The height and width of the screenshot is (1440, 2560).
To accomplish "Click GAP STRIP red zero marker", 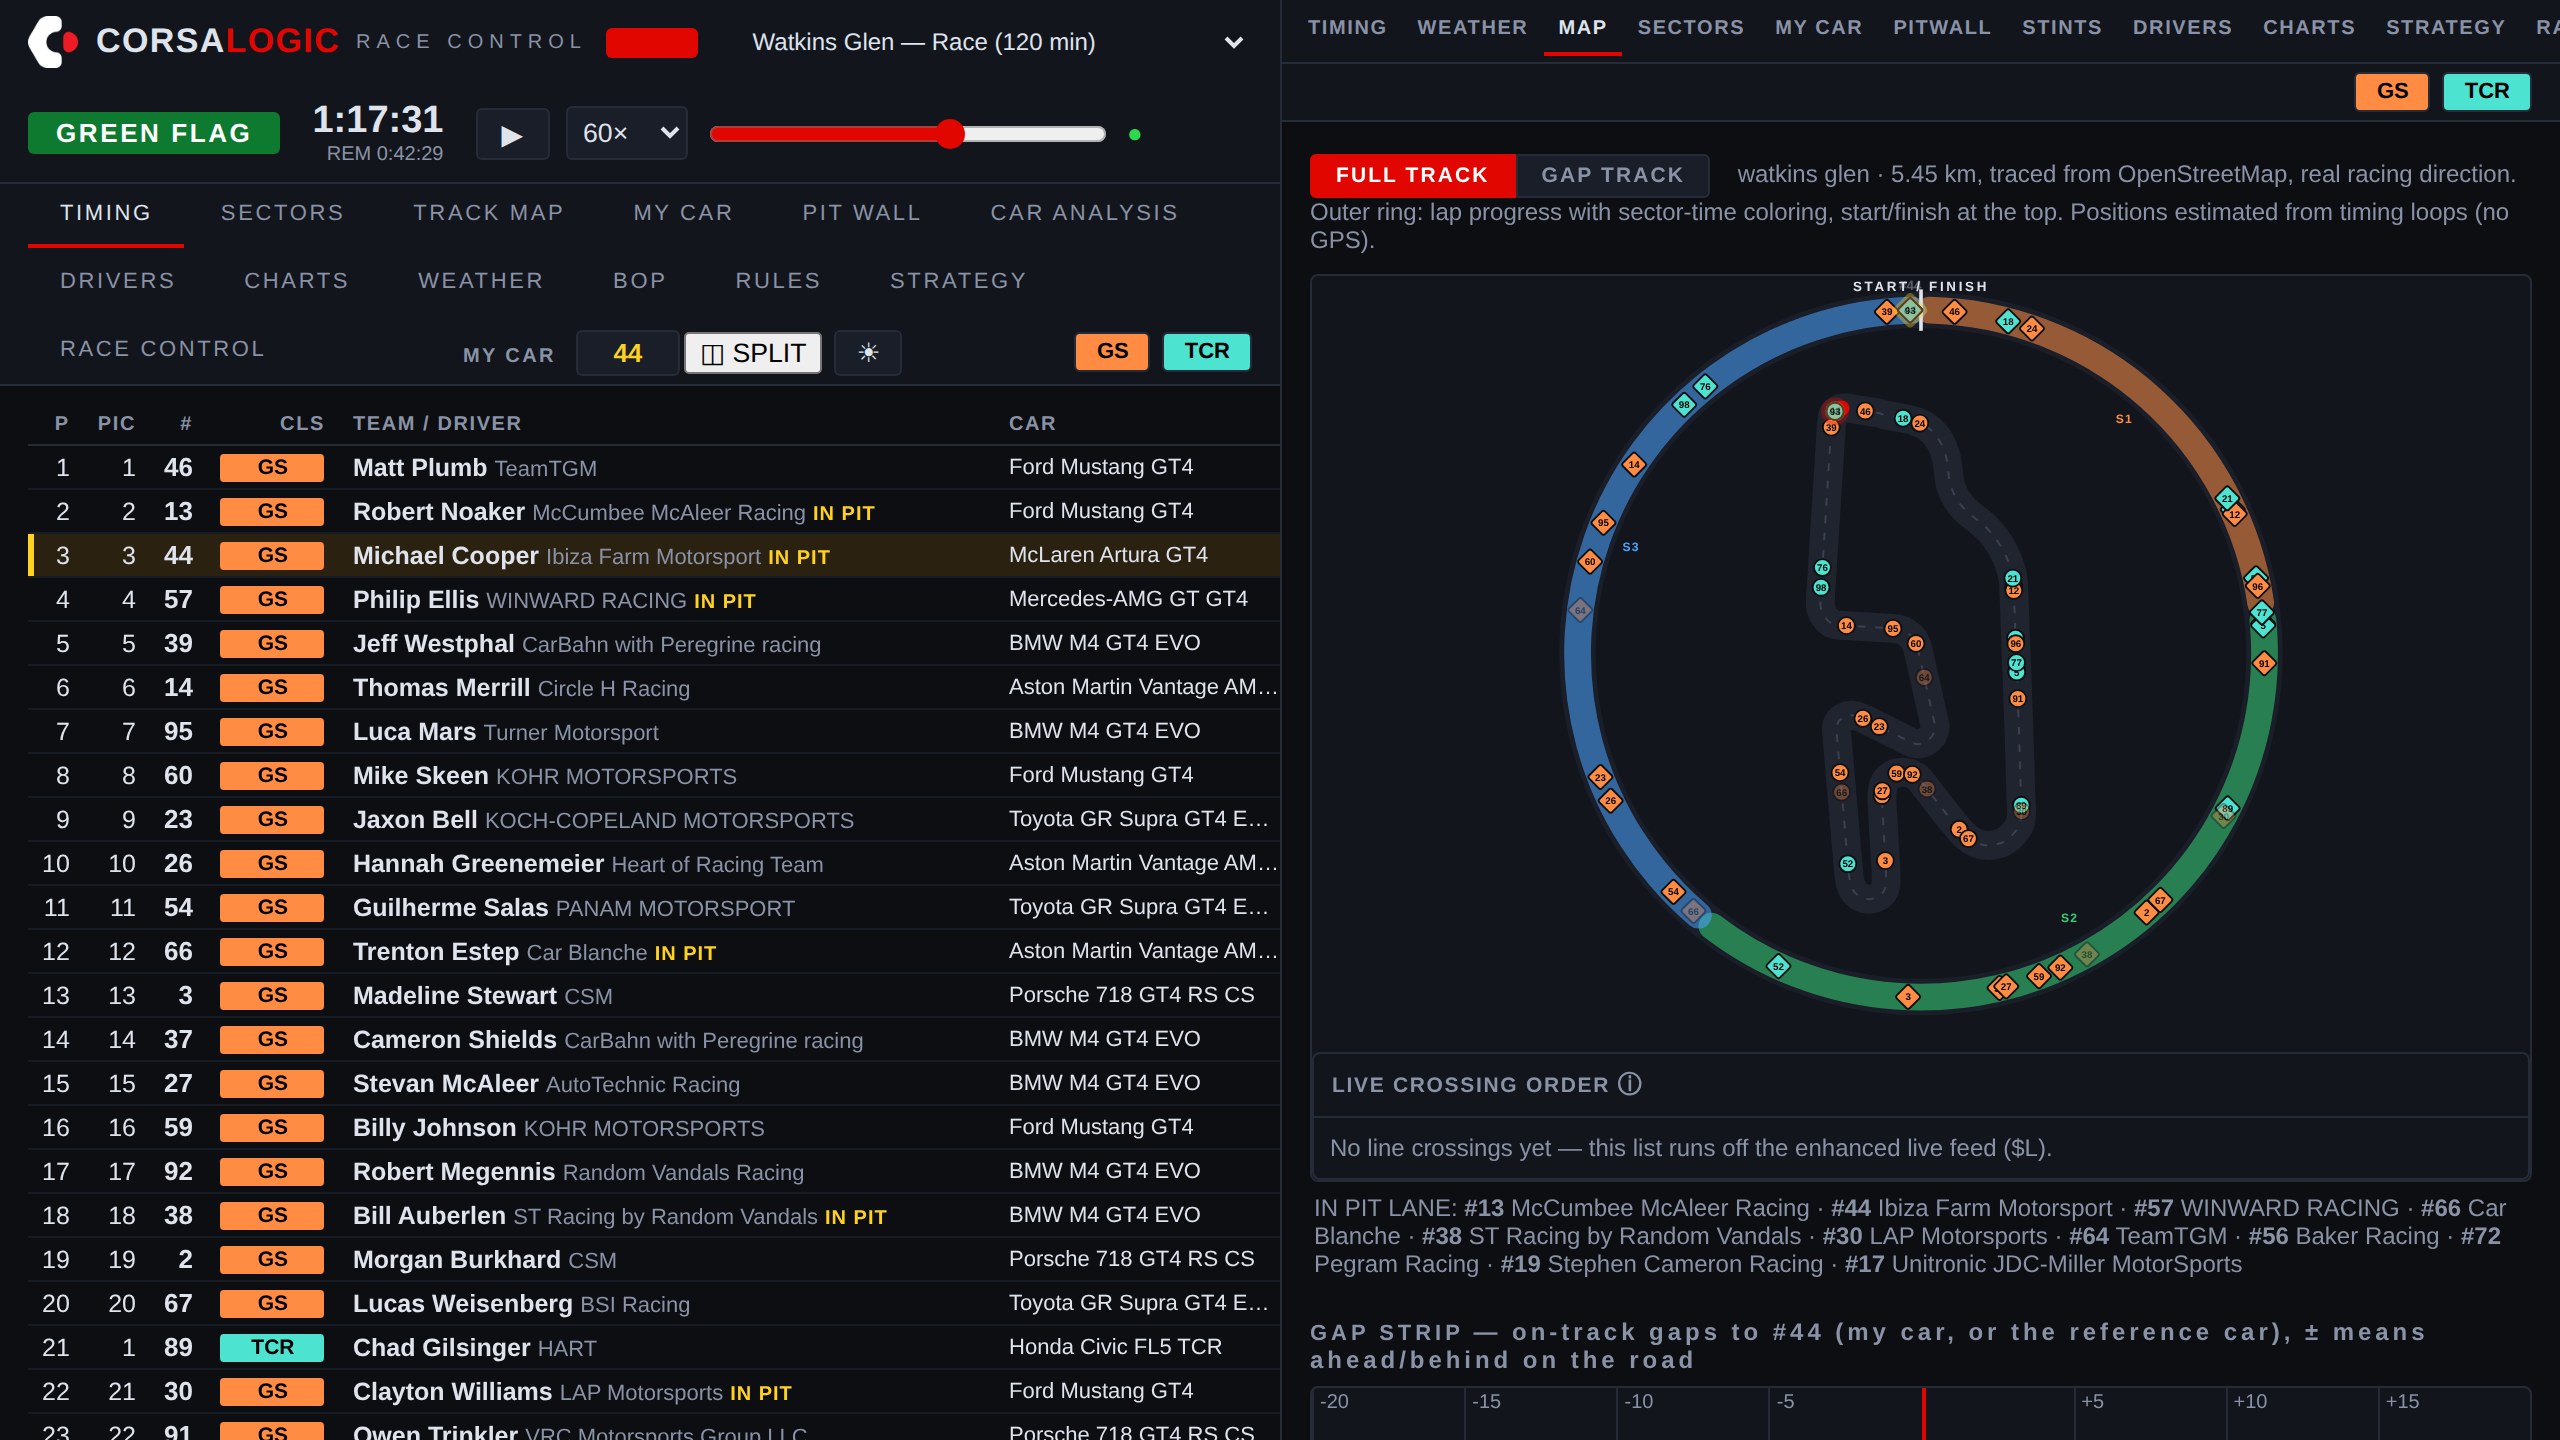I will 1923,1413.
